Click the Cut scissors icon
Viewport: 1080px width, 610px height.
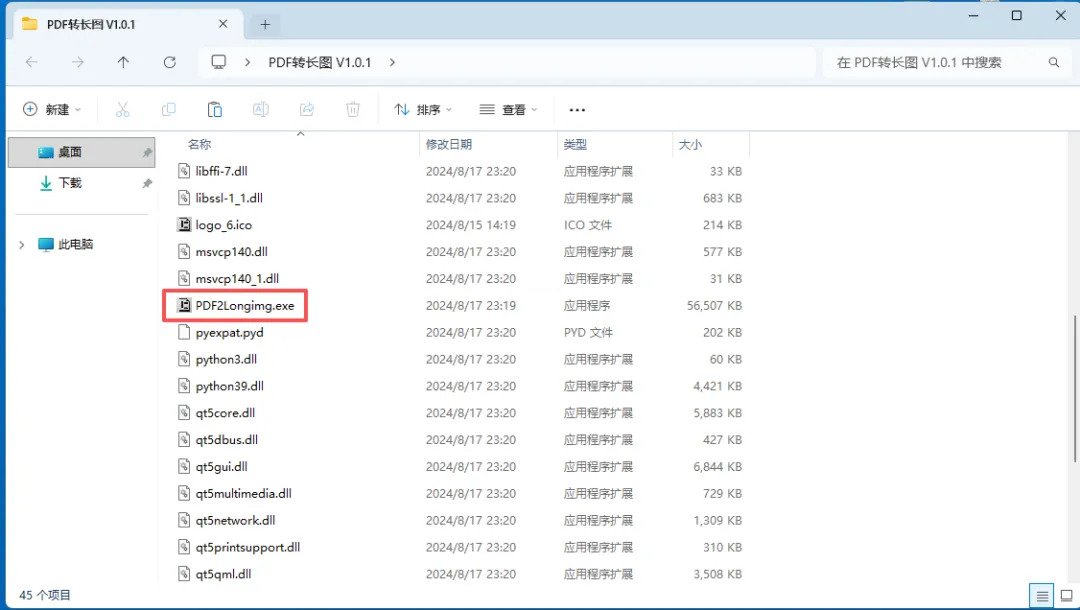[123, 109]
